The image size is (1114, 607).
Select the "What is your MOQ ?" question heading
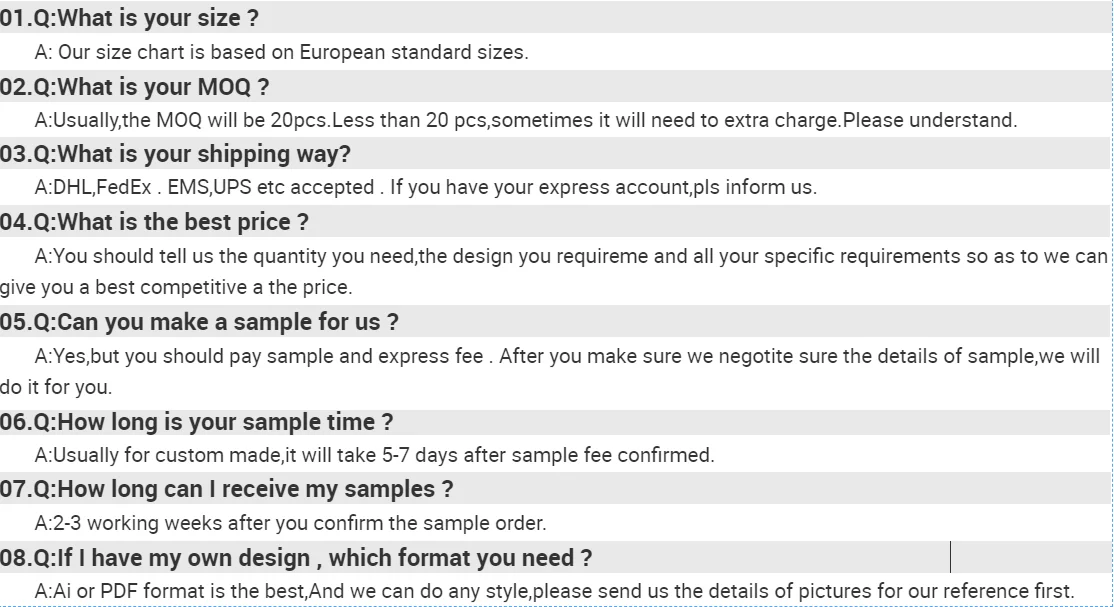[x=134, y=86]
